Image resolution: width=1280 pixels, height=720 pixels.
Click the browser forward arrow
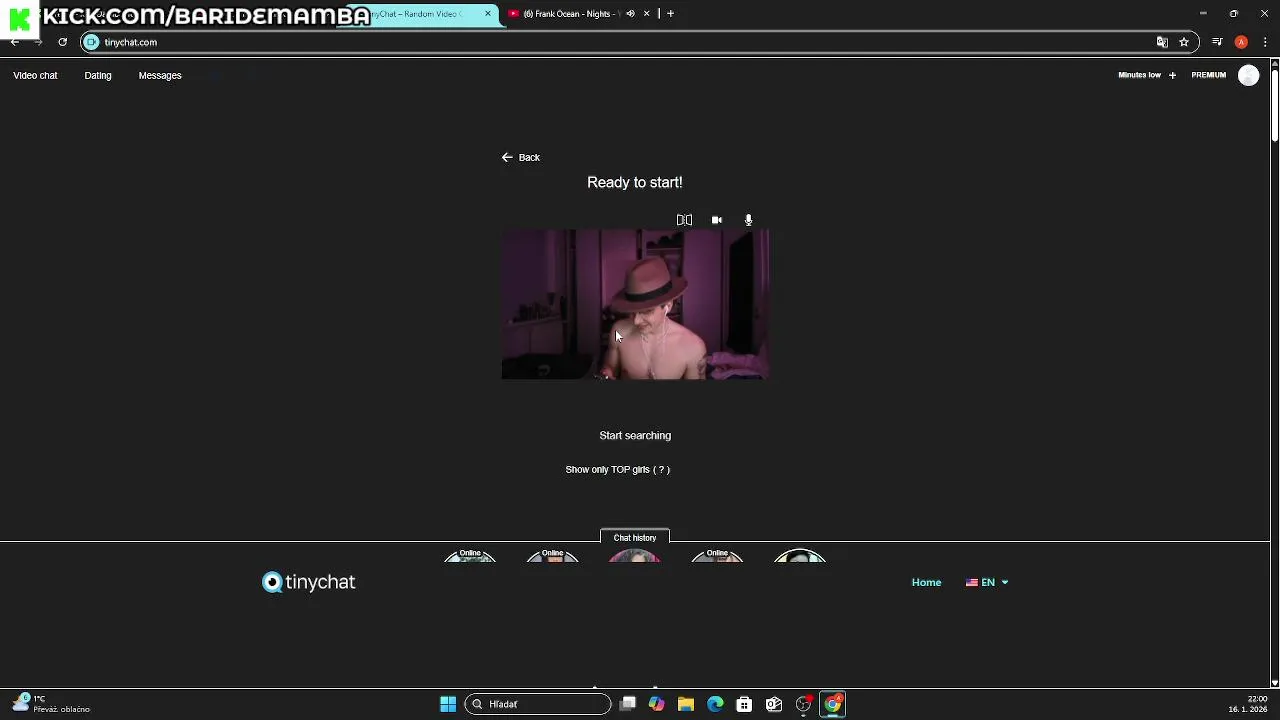[38, 42]
